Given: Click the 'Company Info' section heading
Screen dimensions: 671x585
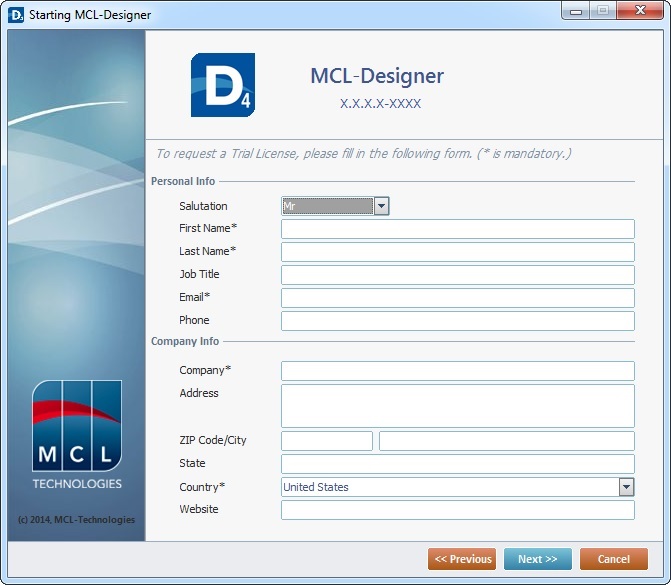Looking at the screenshot, I should click(x=185, y=341).
